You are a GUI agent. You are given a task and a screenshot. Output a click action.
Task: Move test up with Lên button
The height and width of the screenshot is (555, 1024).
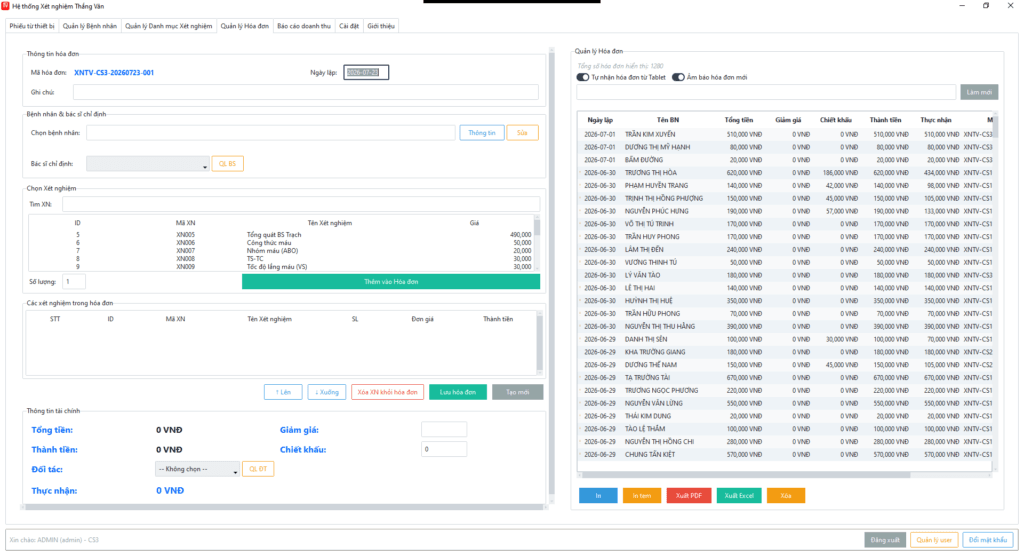(283, 392)
